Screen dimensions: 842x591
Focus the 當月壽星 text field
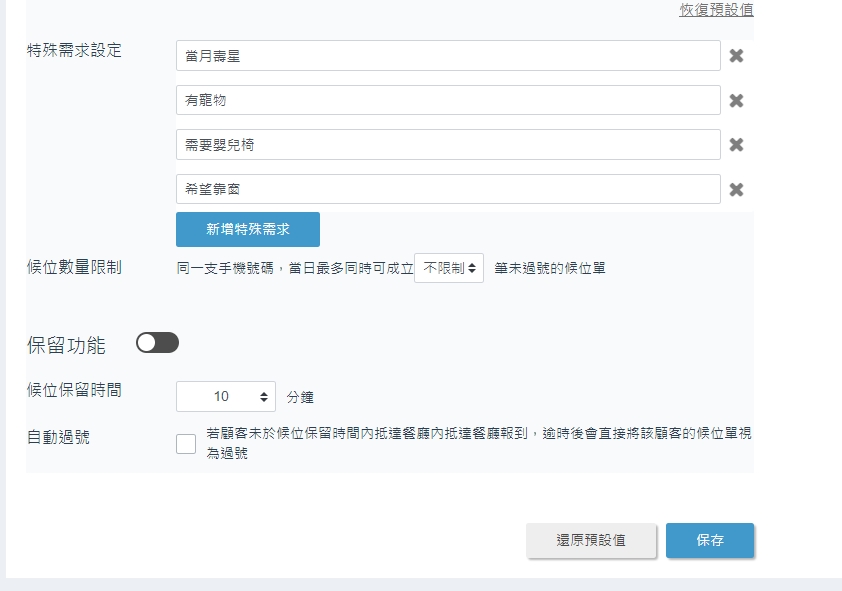pyautogui.click(x=448, y=56)
